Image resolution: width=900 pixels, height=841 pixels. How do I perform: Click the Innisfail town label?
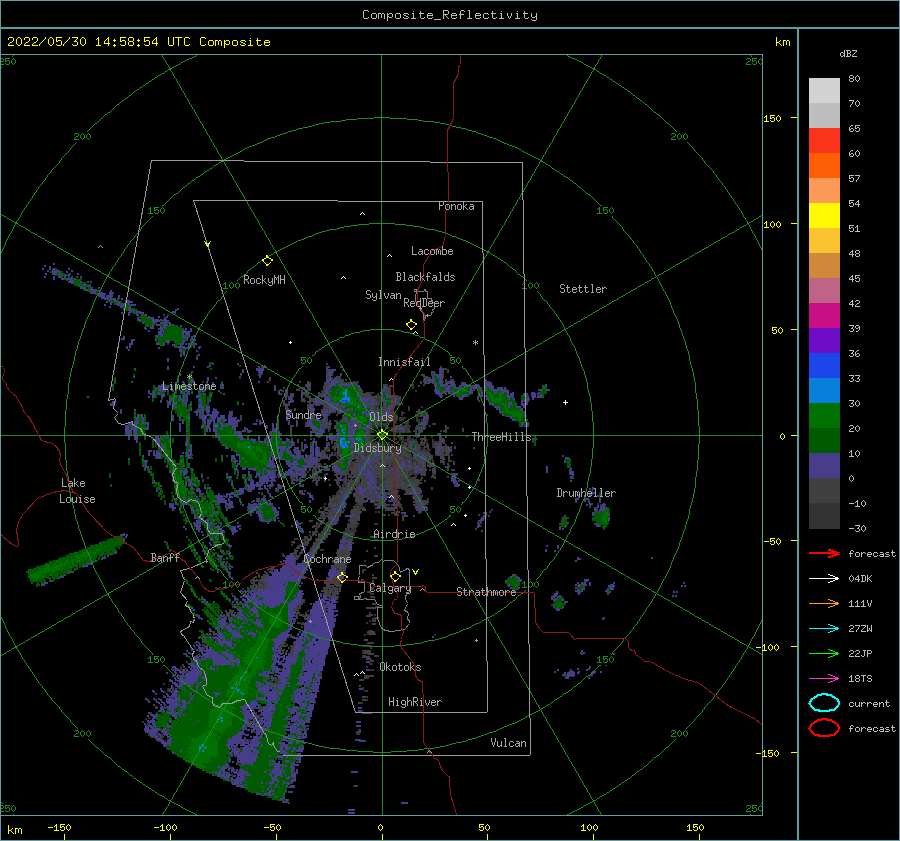tap(404, 362)
